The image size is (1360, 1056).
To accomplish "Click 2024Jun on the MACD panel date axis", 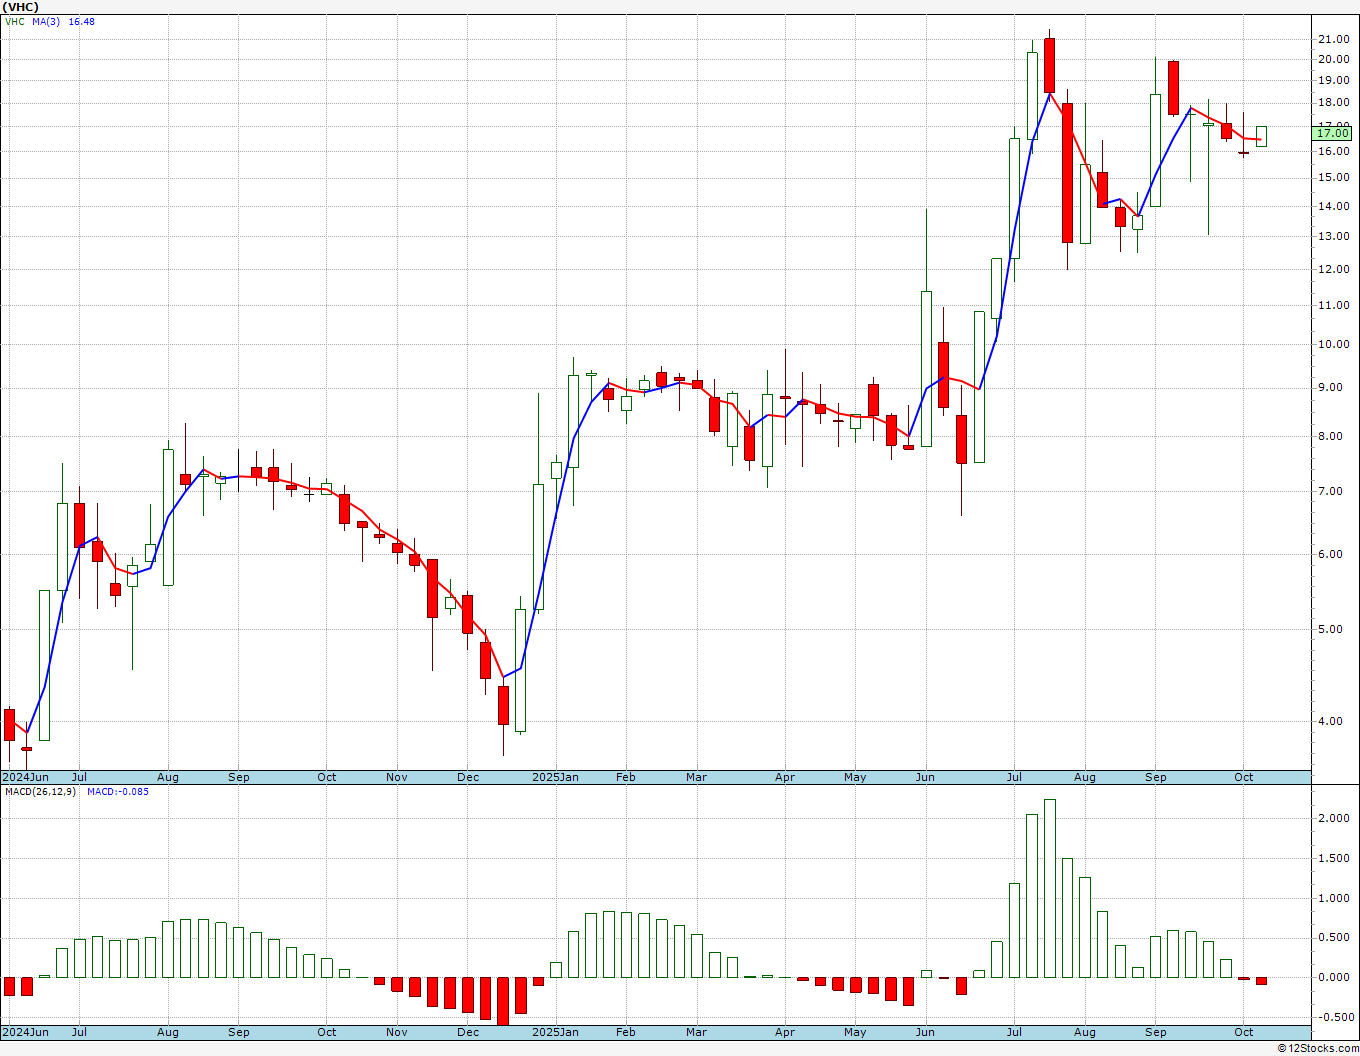I will [25, 1032].
